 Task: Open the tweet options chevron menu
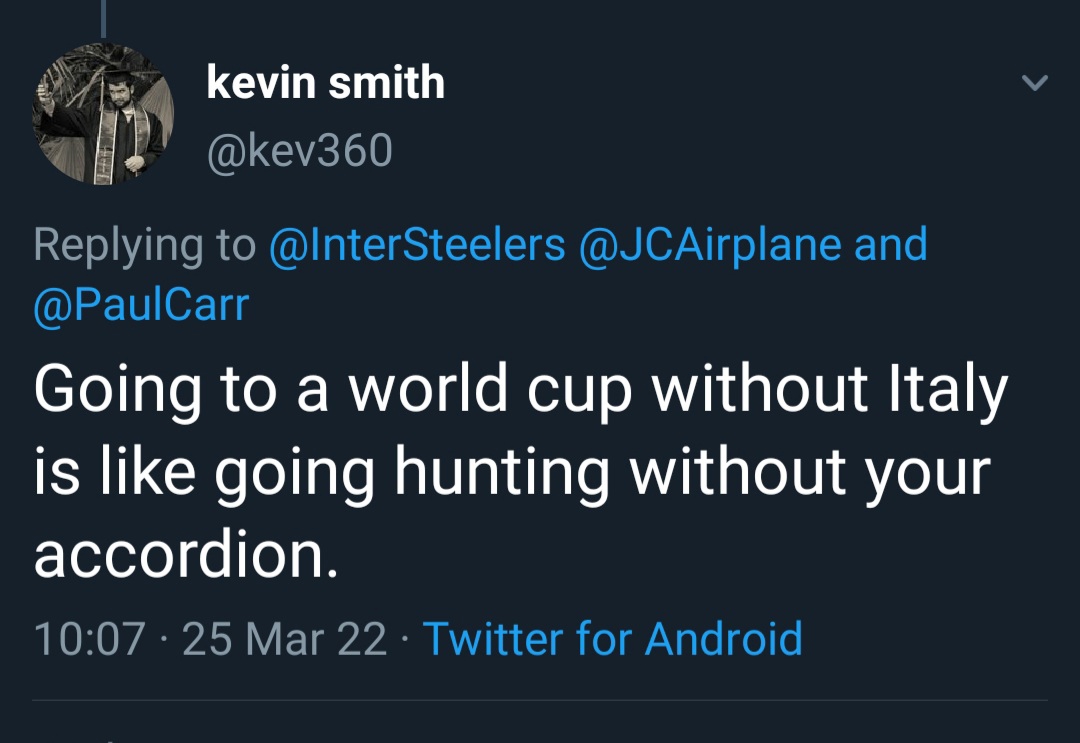pos(1035,84)
